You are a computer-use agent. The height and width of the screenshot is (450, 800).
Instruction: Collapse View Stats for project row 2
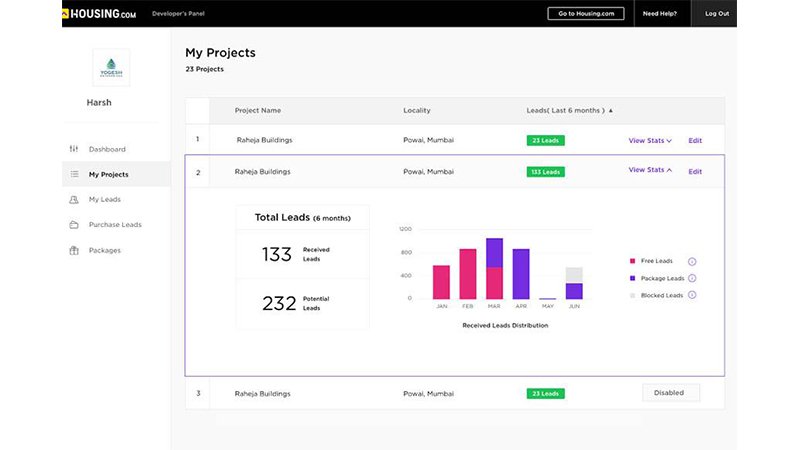tap(650, 170)
